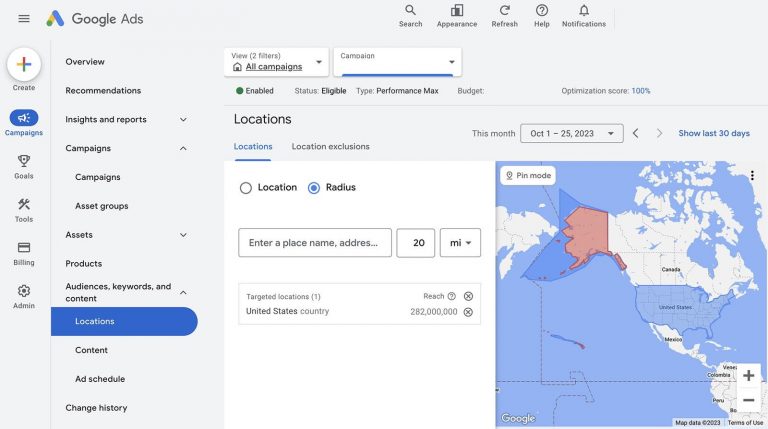Image resolution: width=768 pixels, height=429 pixels.
Task: Click Show last 30 days link
Action: click(x=714, y=133)
